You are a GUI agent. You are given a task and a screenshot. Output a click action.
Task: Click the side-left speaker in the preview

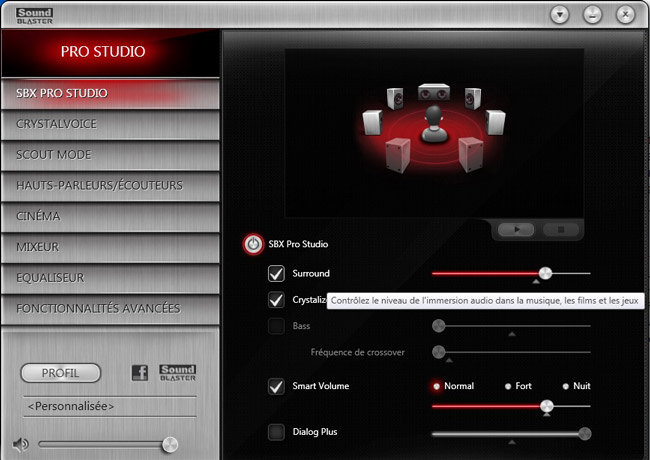372,122
